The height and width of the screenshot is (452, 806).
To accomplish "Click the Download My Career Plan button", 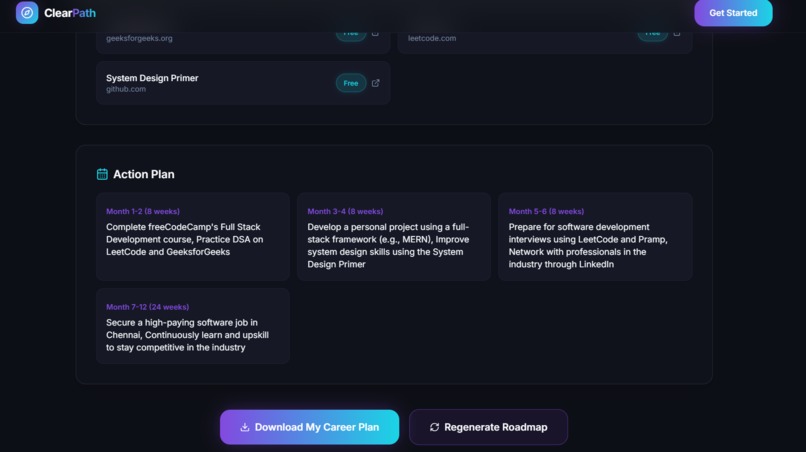I will [309, 427].
